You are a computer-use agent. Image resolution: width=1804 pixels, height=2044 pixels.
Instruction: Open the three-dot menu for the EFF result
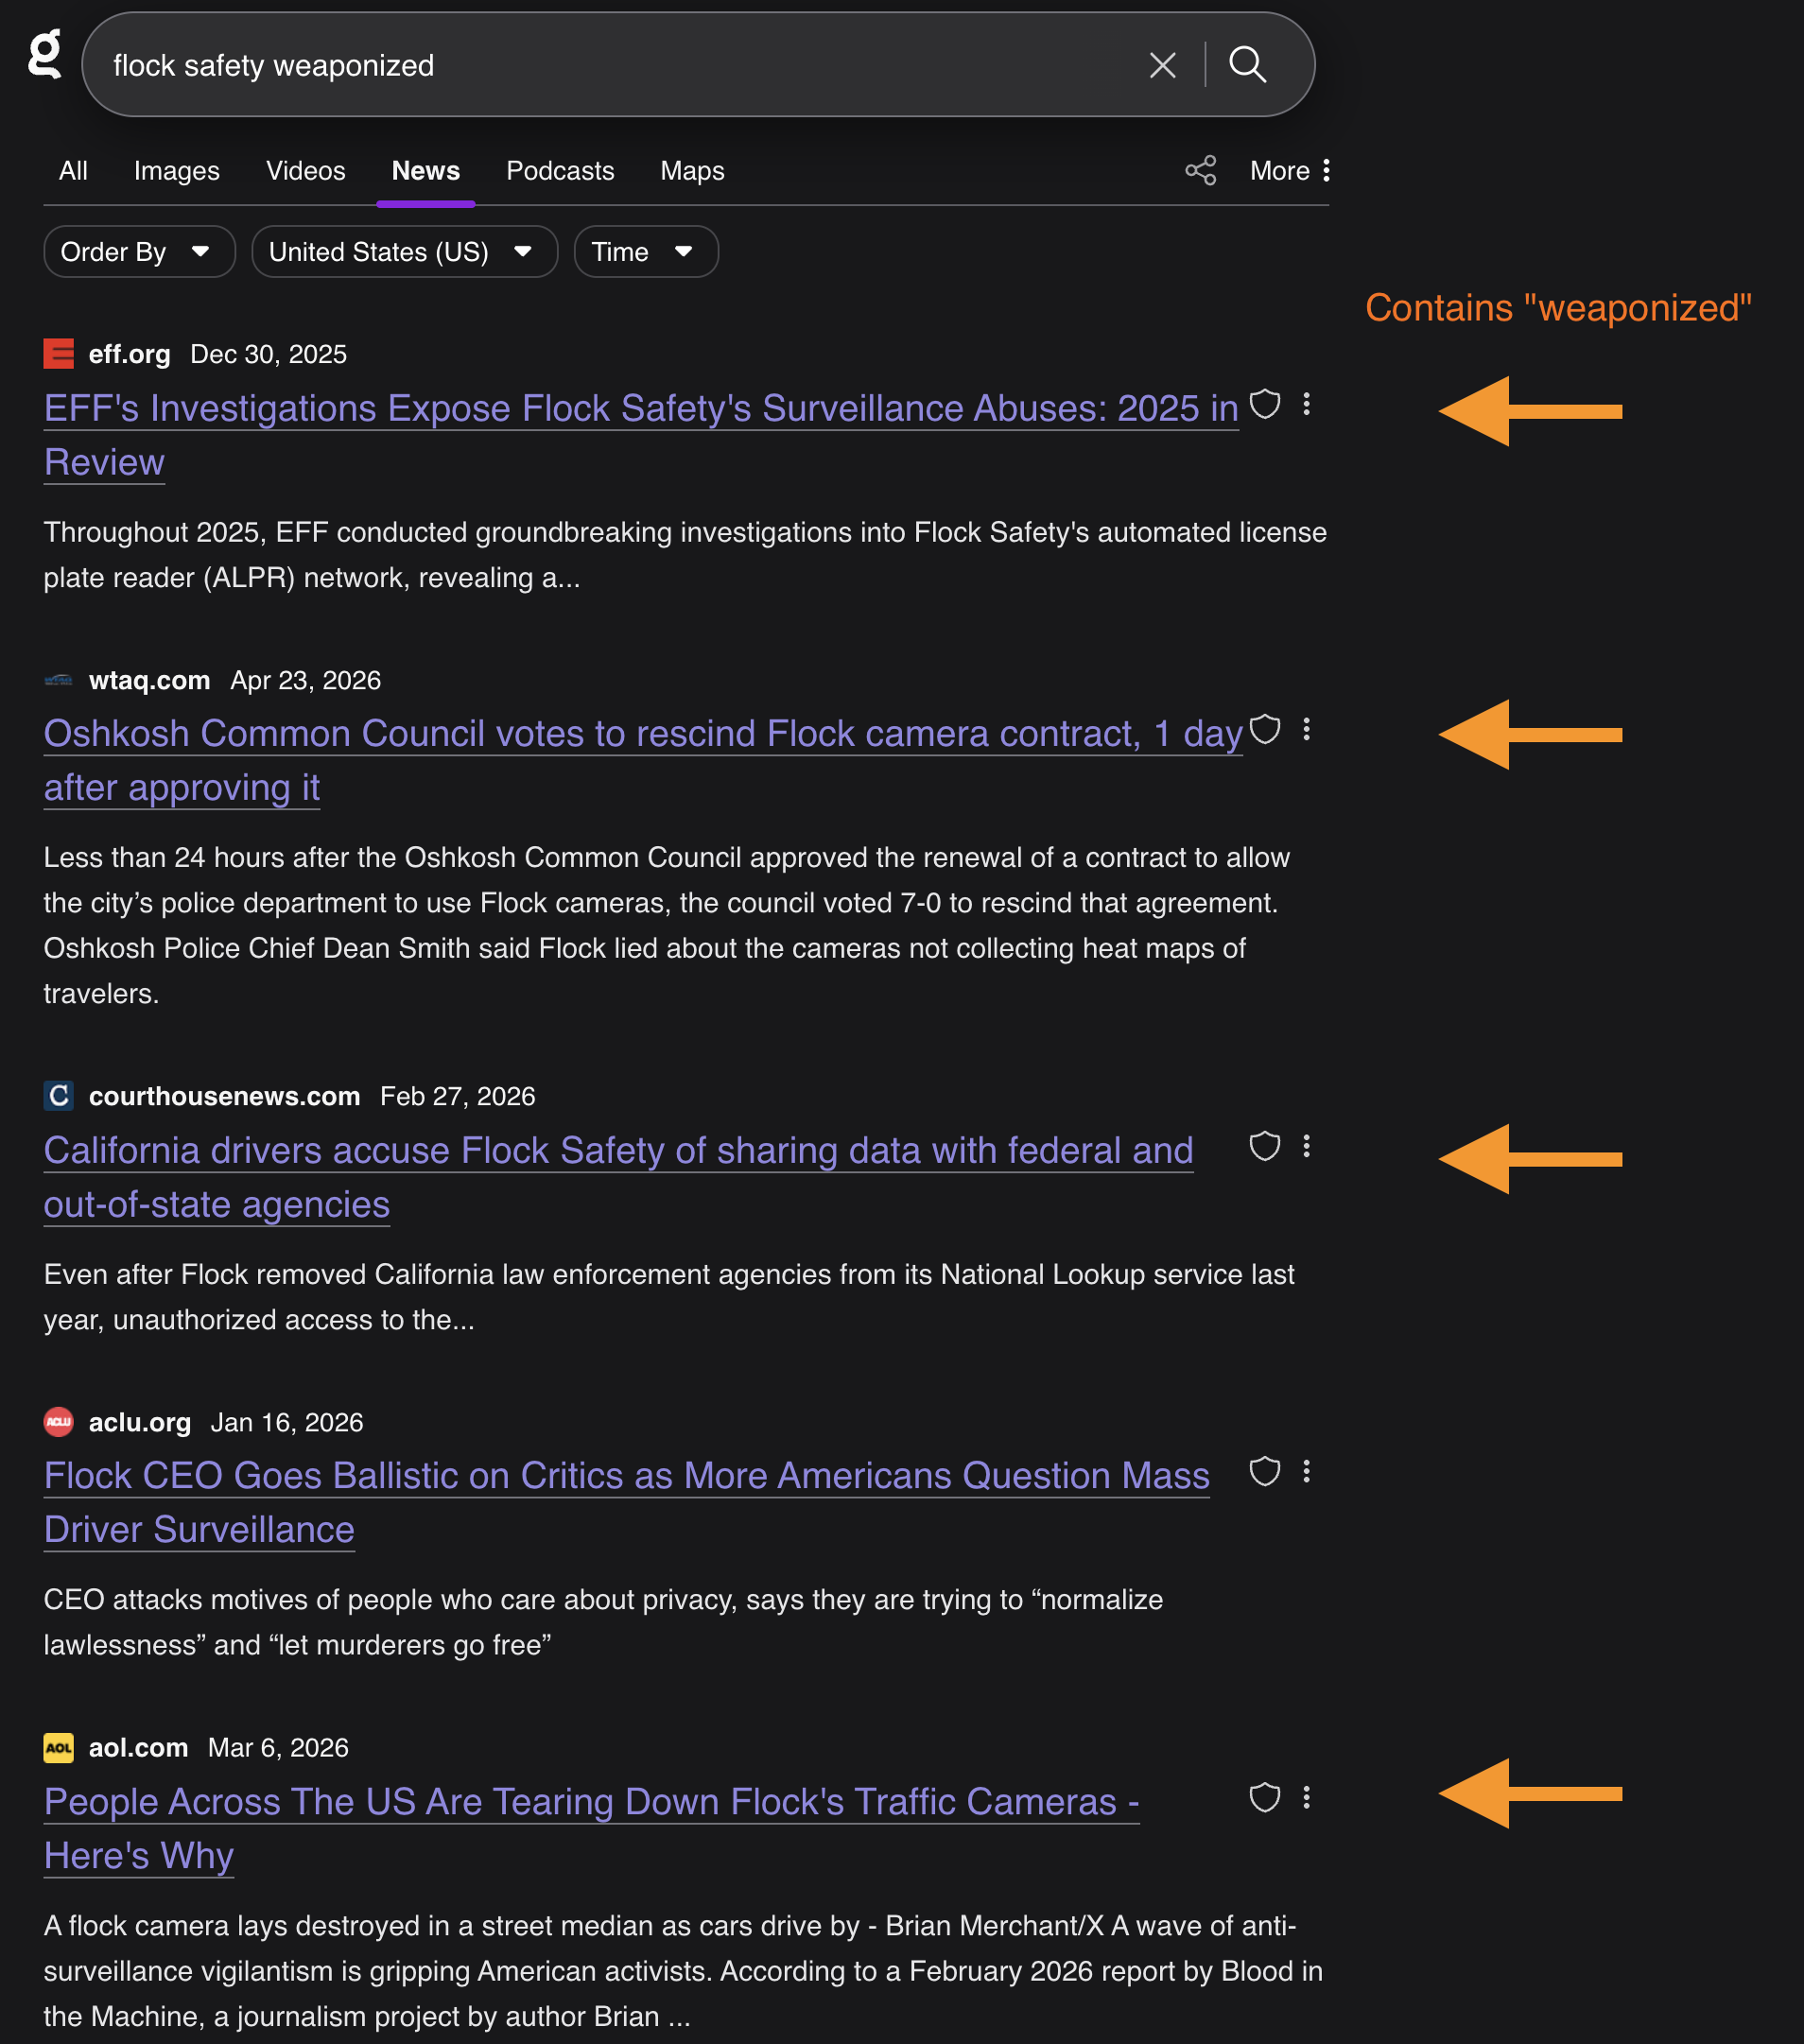pyautogui.click(x=1306, y=404)
